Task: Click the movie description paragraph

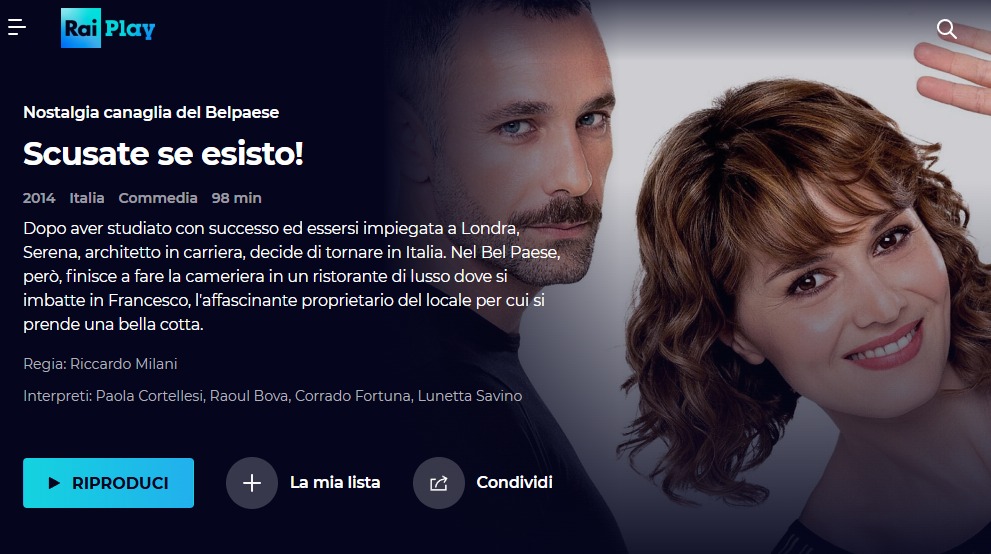Action: (291, 276)
